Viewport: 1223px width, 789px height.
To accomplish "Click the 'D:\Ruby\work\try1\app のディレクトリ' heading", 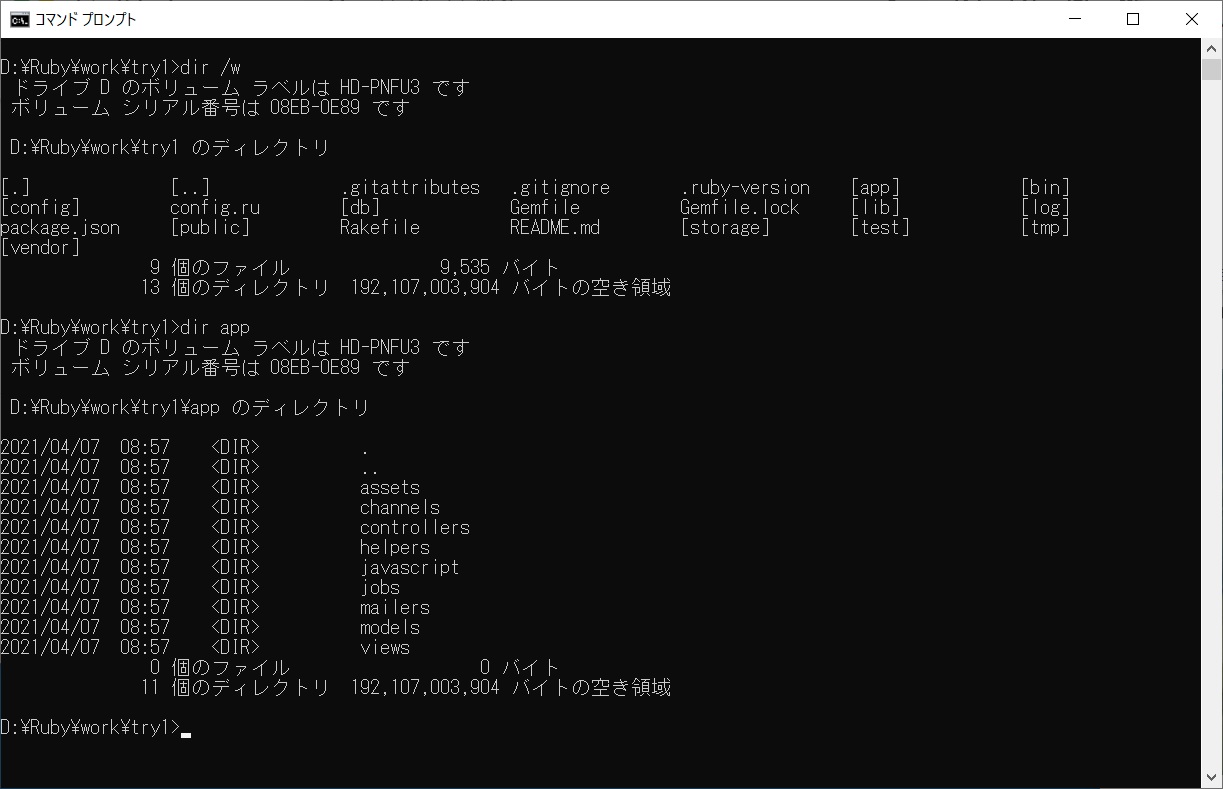I will (190, 407).
